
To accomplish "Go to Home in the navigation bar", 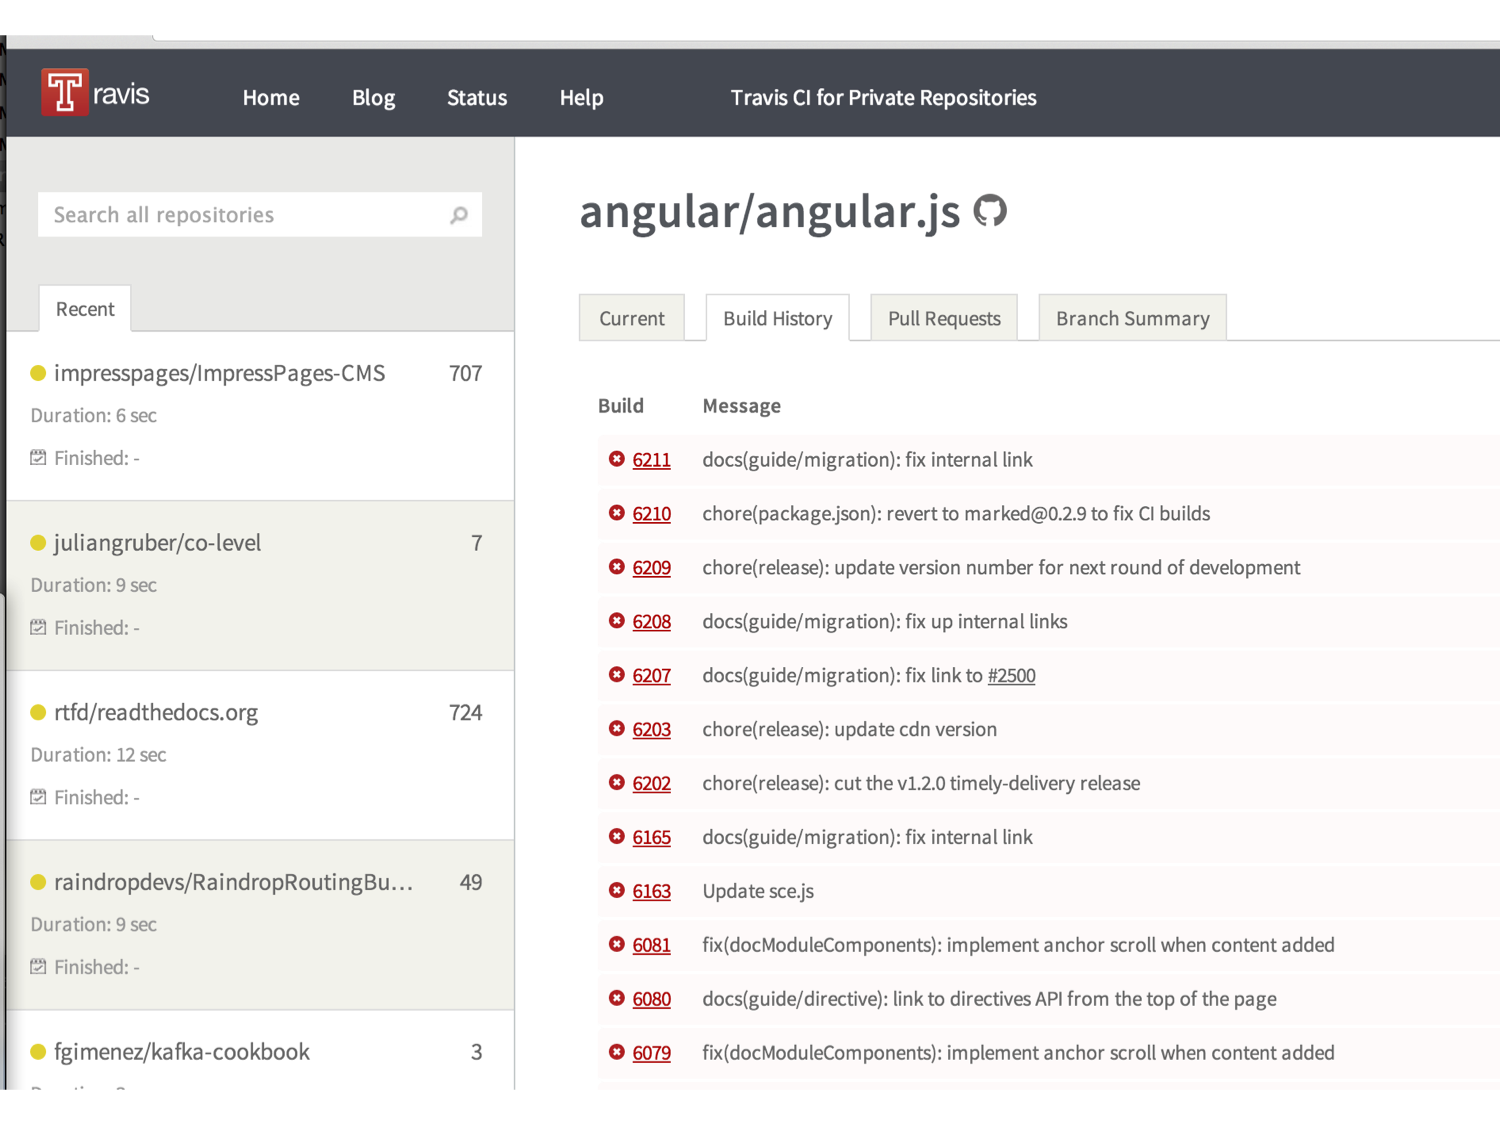I will [271, 98].
